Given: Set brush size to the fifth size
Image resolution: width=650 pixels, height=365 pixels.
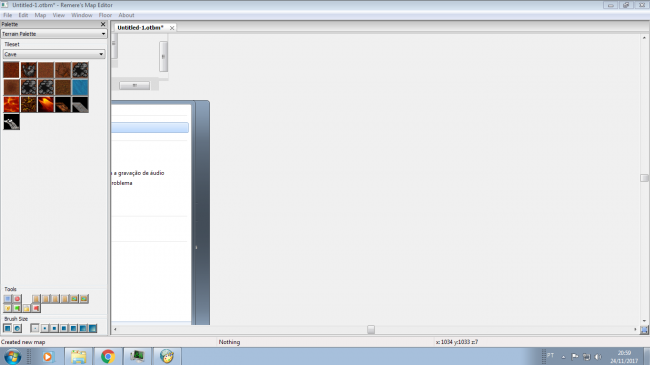Looking at the screenshot, I should (73, 328).
